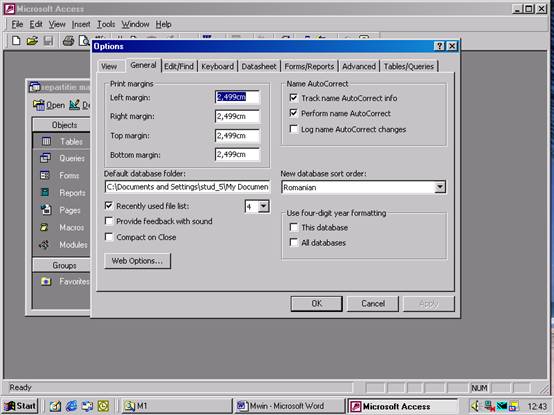This screenshot has height=415, width=554.
Task: Toggle Recently used file list checkbox
Action: coord(109,206)
